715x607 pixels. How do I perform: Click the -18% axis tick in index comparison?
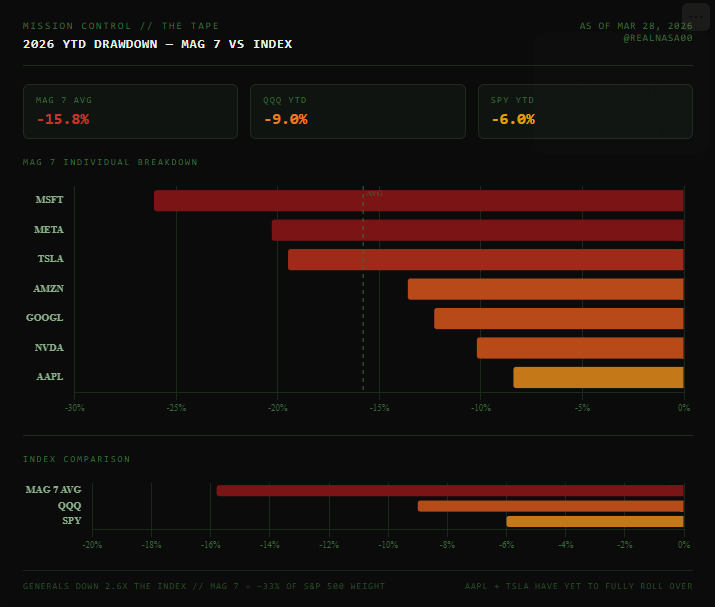coord(151,545)
